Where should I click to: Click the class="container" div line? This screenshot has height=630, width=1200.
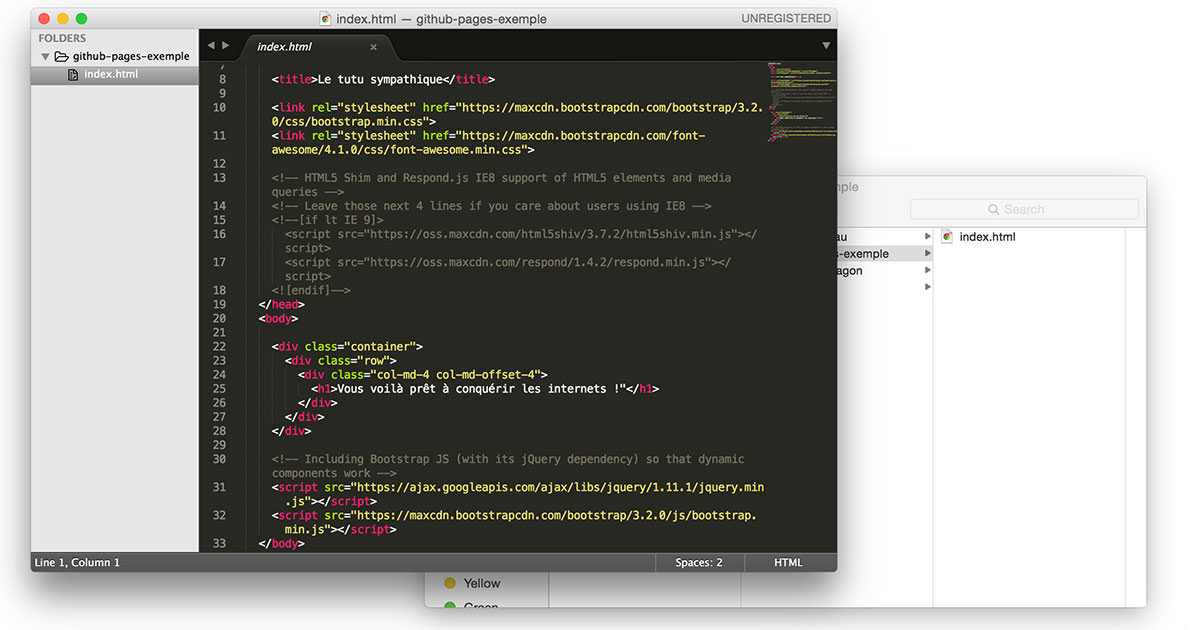[x=347, y=346]
